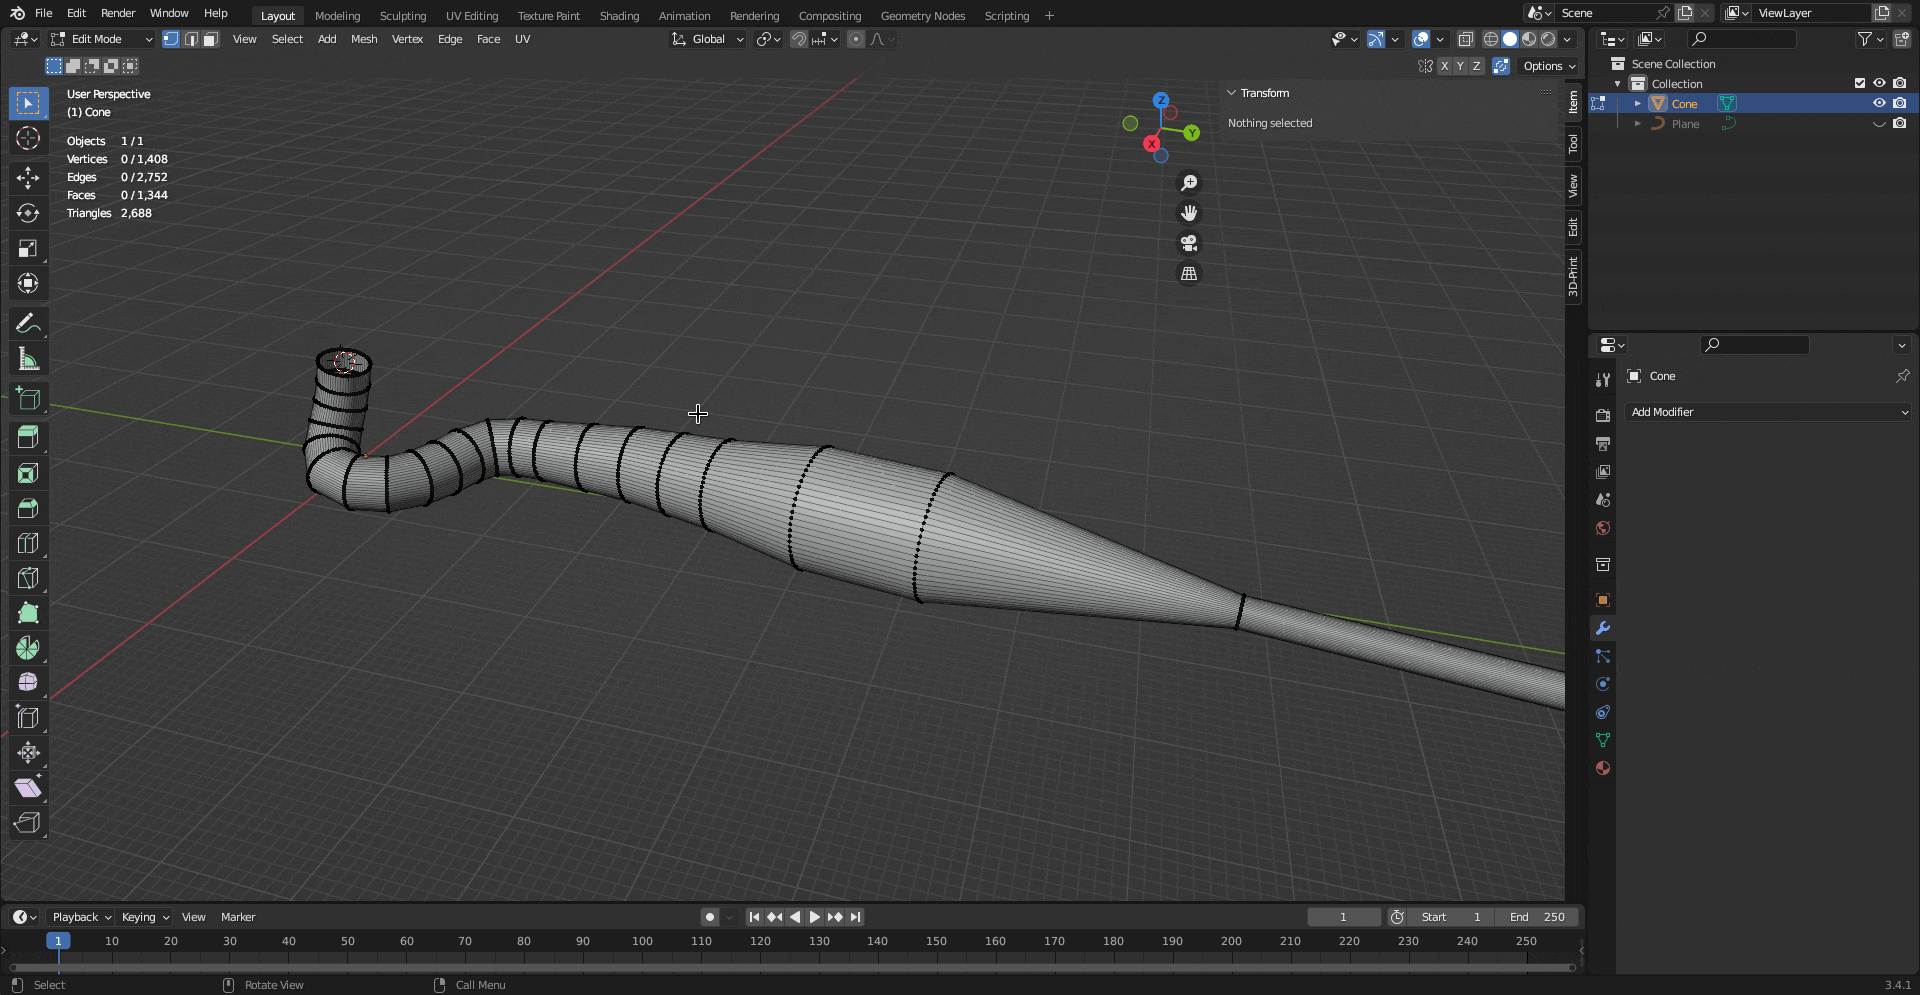This screenshot has height=995, width=1920.
Task: Open Render properties tab icon
Action: click(x=1603, y=415)
